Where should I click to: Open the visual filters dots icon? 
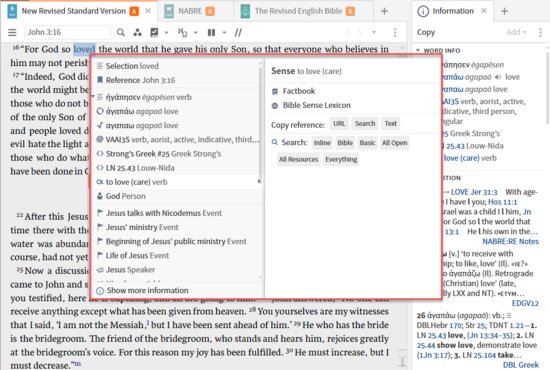tap(138, 33)
